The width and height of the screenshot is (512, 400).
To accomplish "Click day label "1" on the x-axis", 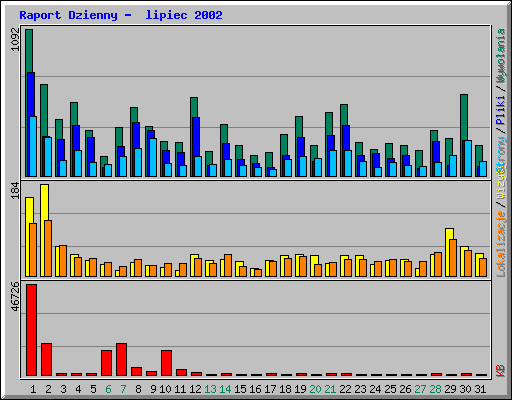I will pyautogui.click(x=33, y=389).
